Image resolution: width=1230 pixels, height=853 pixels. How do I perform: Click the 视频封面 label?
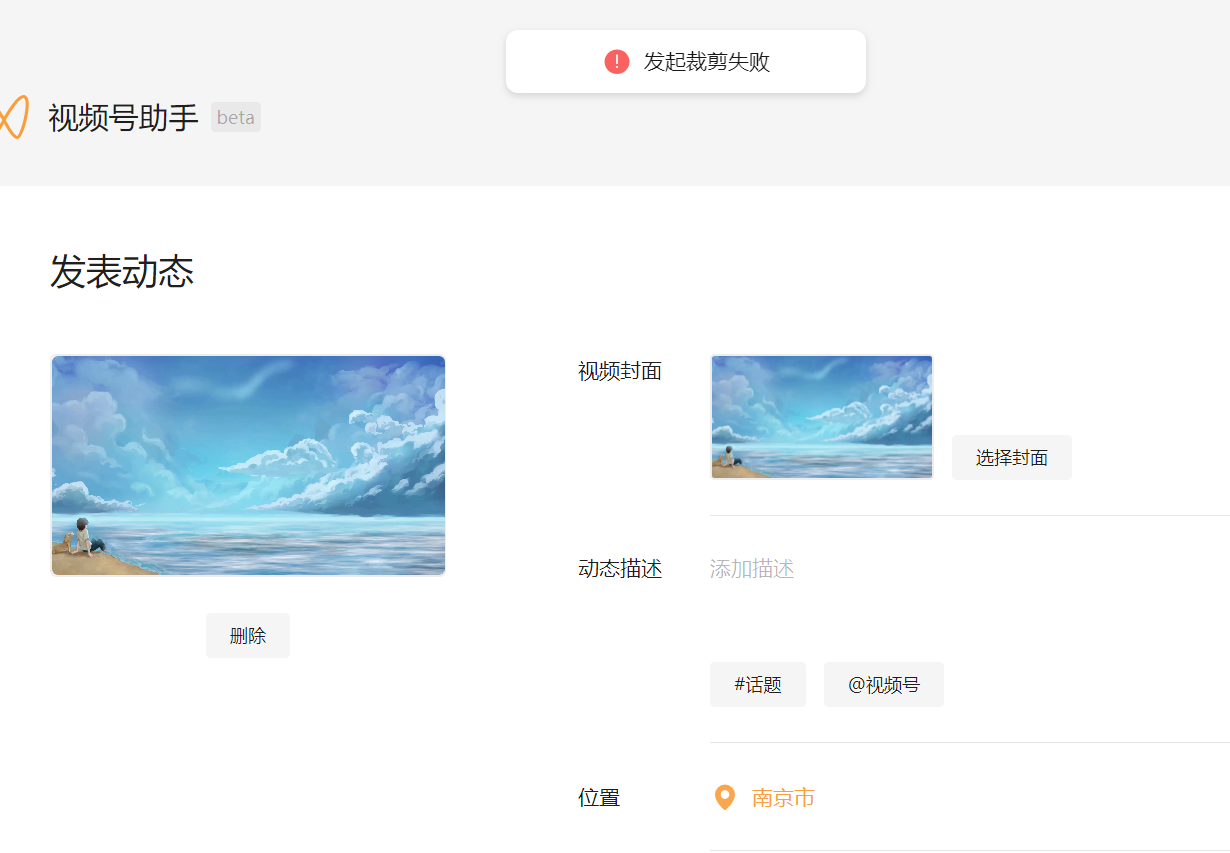[620, 371]
